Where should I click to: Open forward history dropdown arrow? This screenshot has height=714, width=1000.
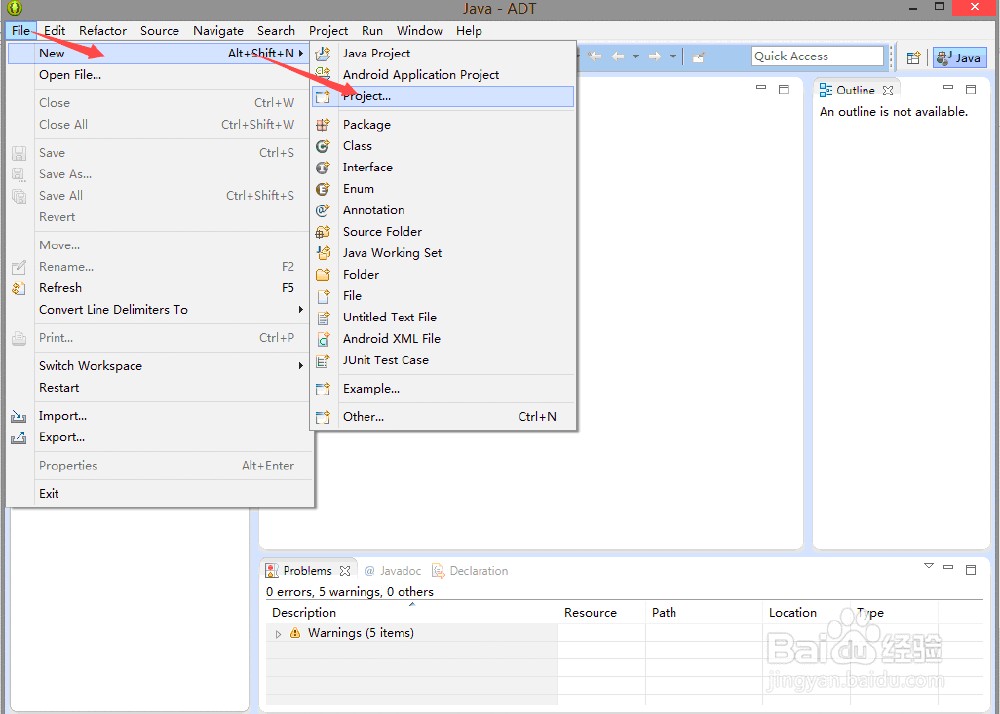672,57
